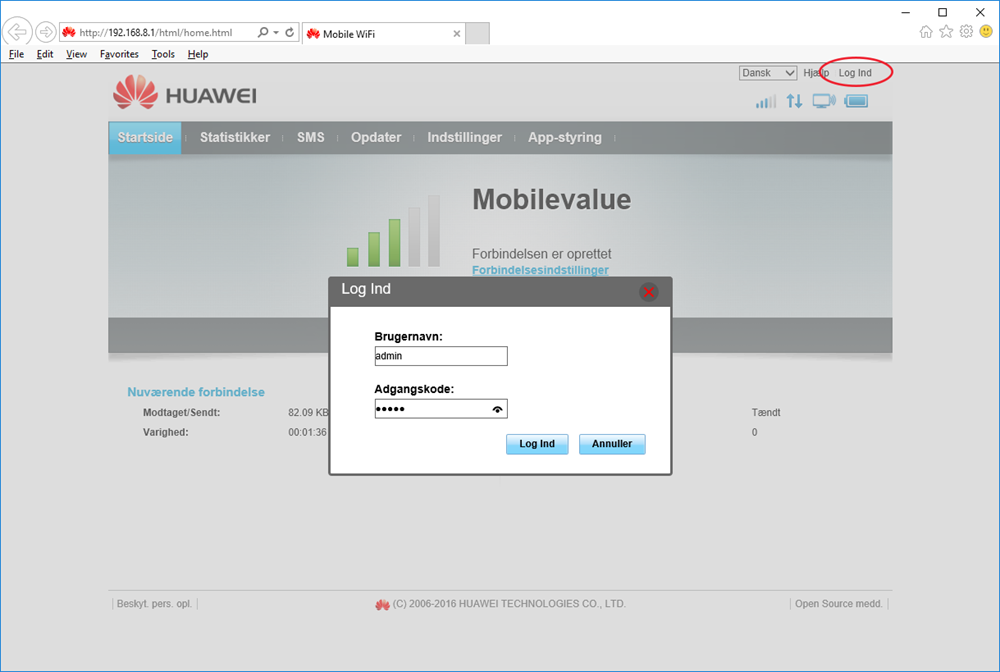This screenshot has height=672, width=1000.
Task: Open the App-styring tab
Action: (564, 138)
